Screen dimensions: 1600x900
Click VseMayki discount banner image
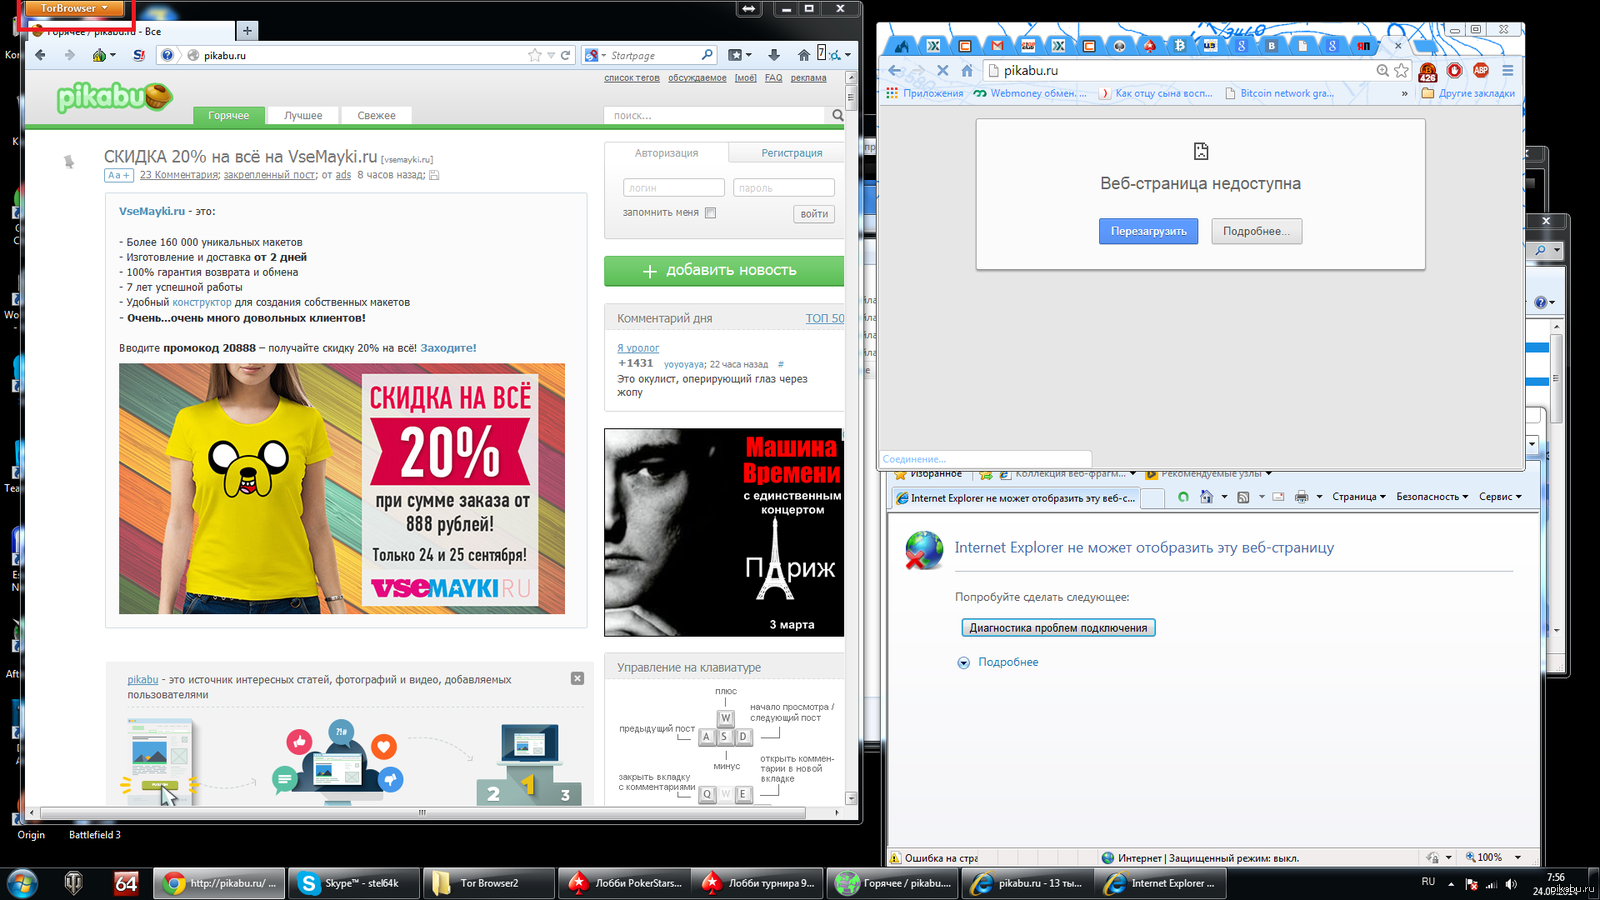(342, 489)
